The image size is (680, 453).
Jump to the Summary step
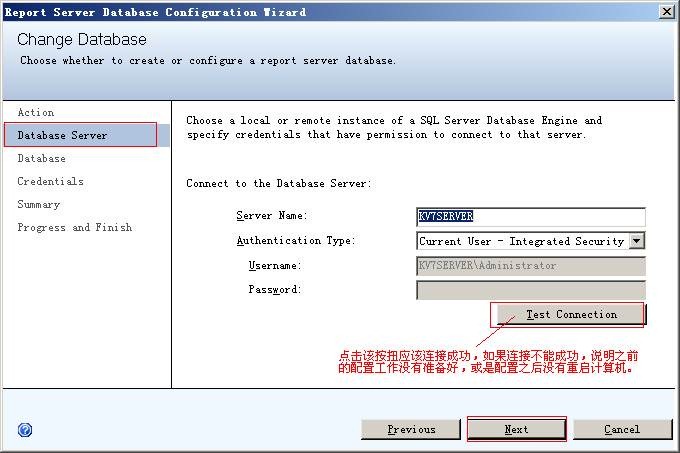[39, 205]
